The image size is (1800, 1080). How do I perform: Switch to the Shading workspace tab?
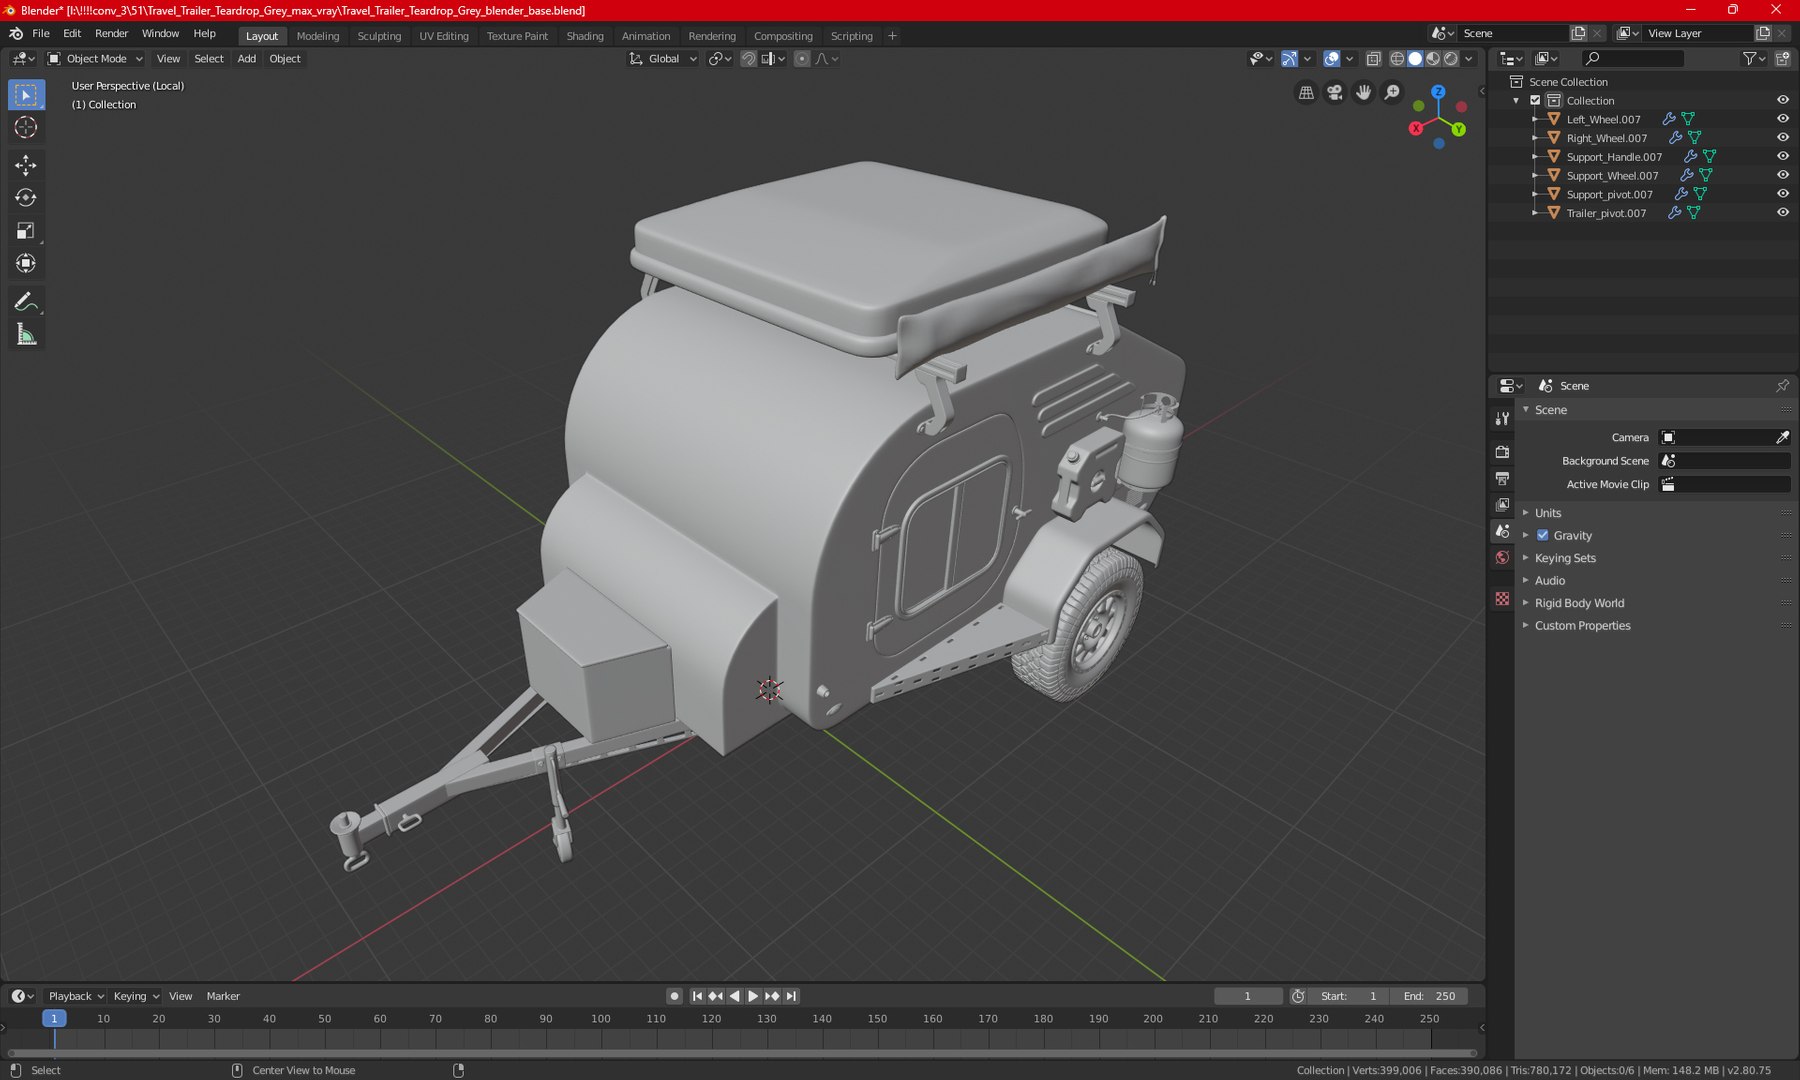point(585,36)
